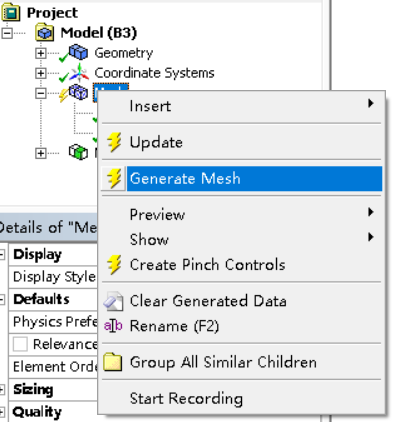Image resolution: width=399 pixels, height=422 pixels.
Task: Click the folder icon for Group All Similar Children
Action: pos(113,362)
